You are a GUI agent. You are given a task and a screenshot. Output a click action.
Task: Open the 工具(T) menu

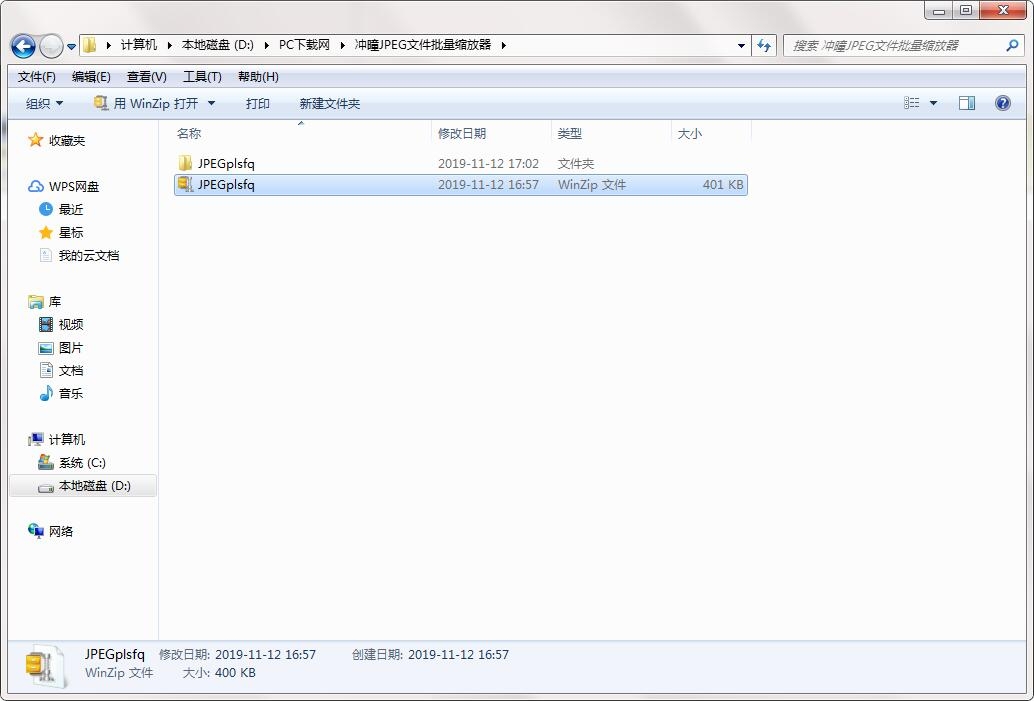[202, 76]
